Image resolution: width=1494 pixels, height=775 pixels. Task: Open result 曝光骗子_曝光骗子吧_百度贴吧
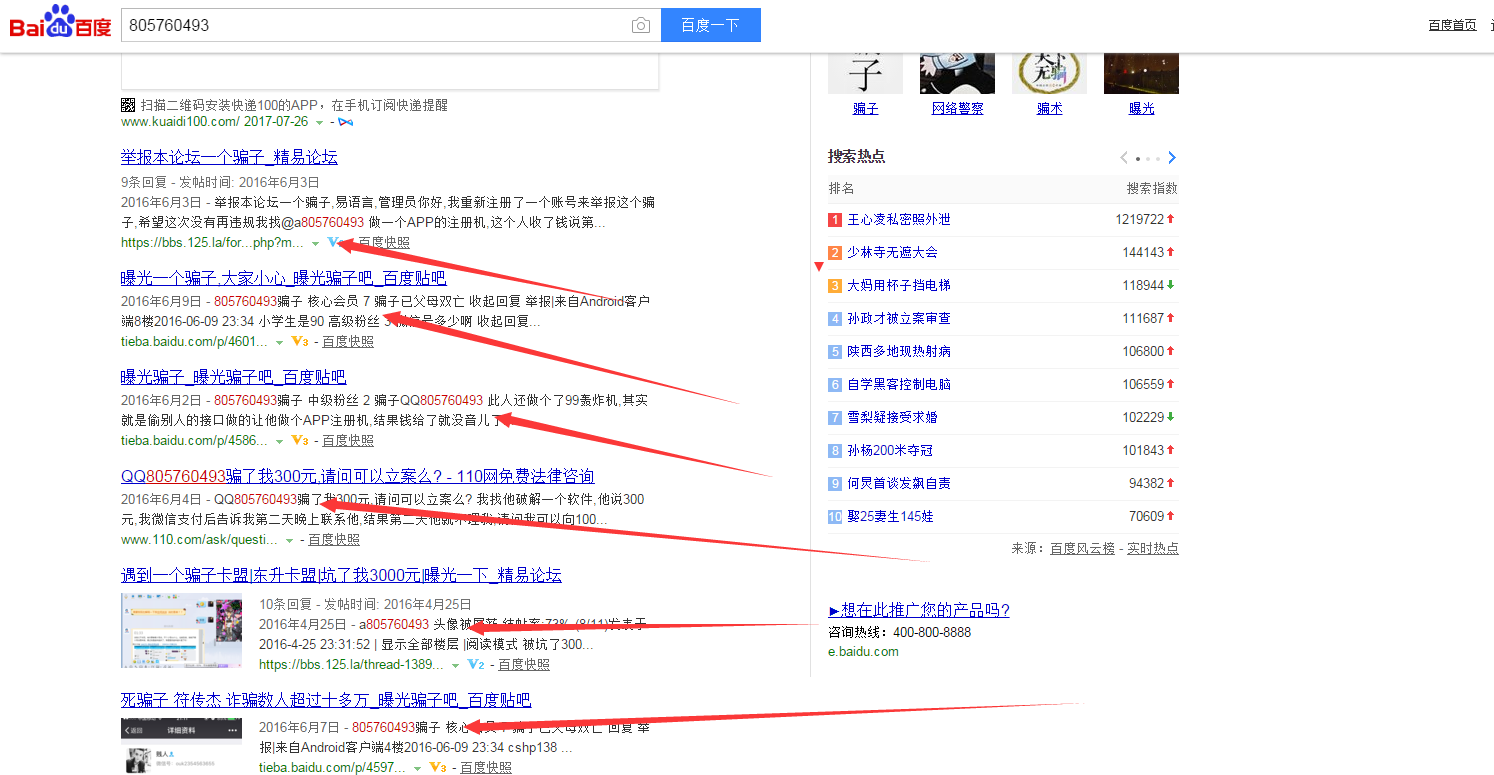[233, 377]
